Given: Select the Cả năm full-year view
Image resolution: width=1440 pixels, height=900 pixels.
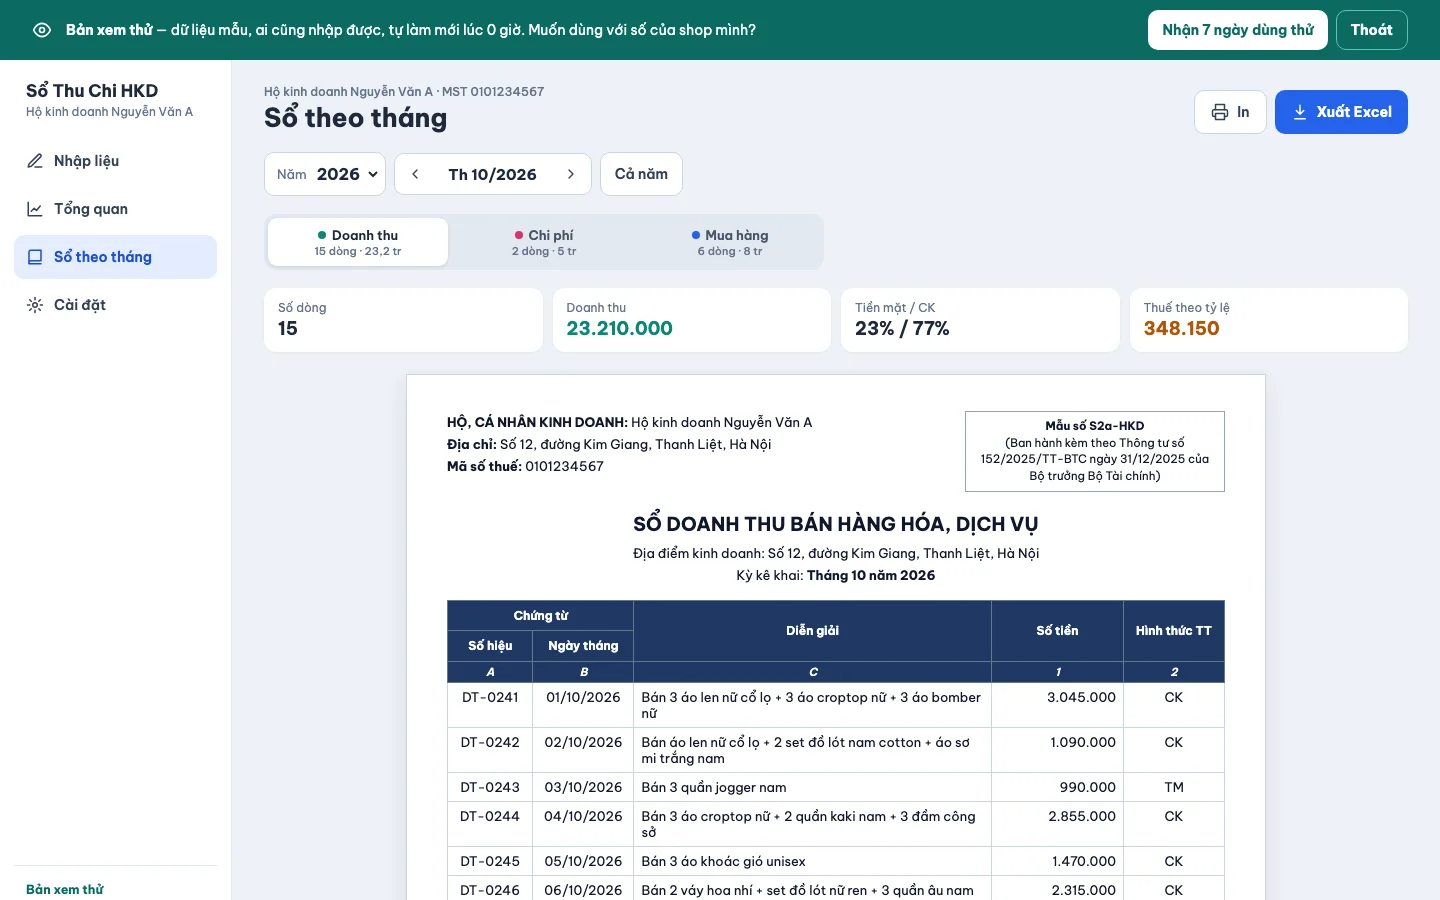Looking at the screenshot, I should pyautogui.click(x=641, y=174).
